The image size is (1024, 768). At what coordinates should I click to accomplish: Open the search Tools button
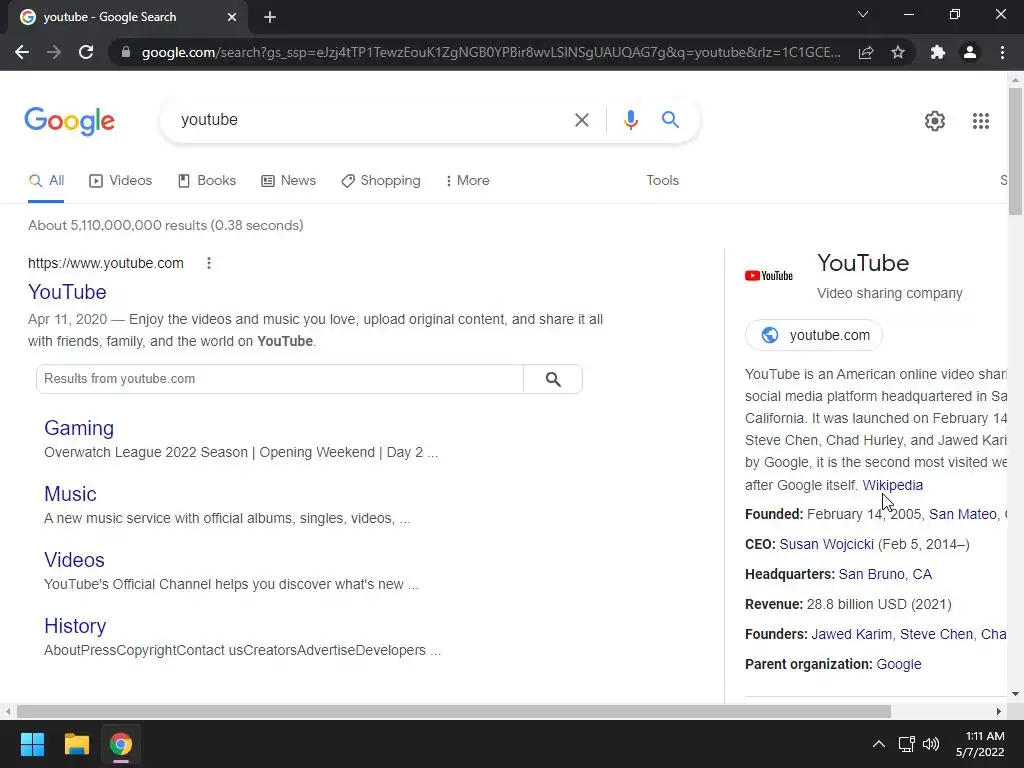coord(662,181)
